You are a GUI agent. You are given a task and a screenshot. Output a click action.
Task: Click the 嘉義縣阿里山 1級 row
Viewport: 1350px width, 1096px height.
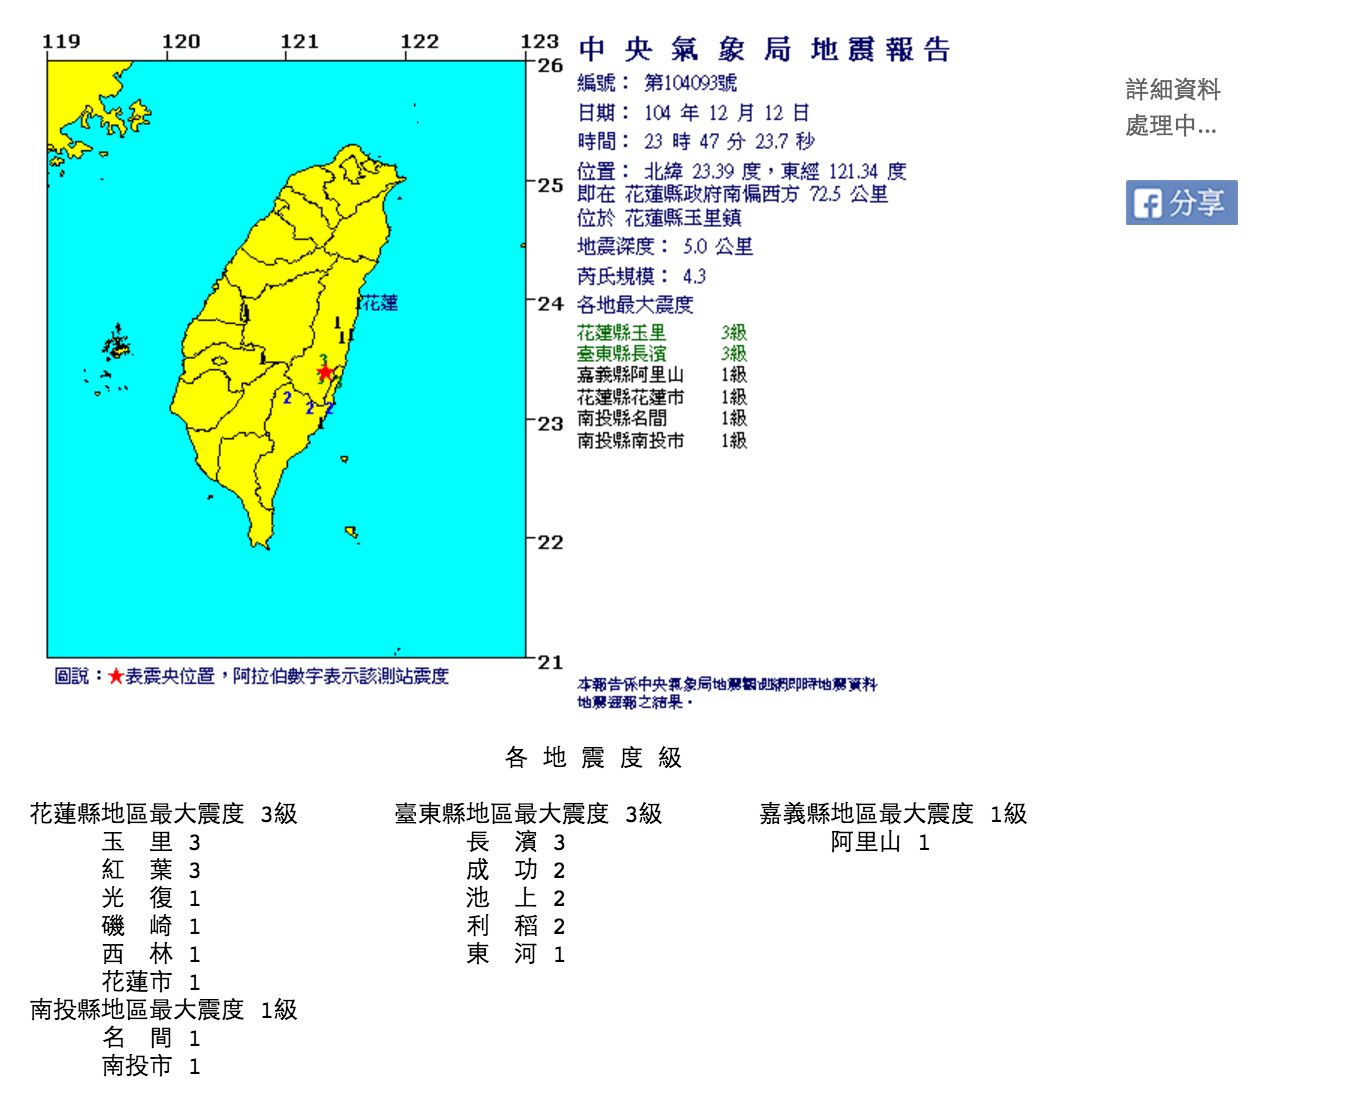pyautogui.click(x=661, y=375)
